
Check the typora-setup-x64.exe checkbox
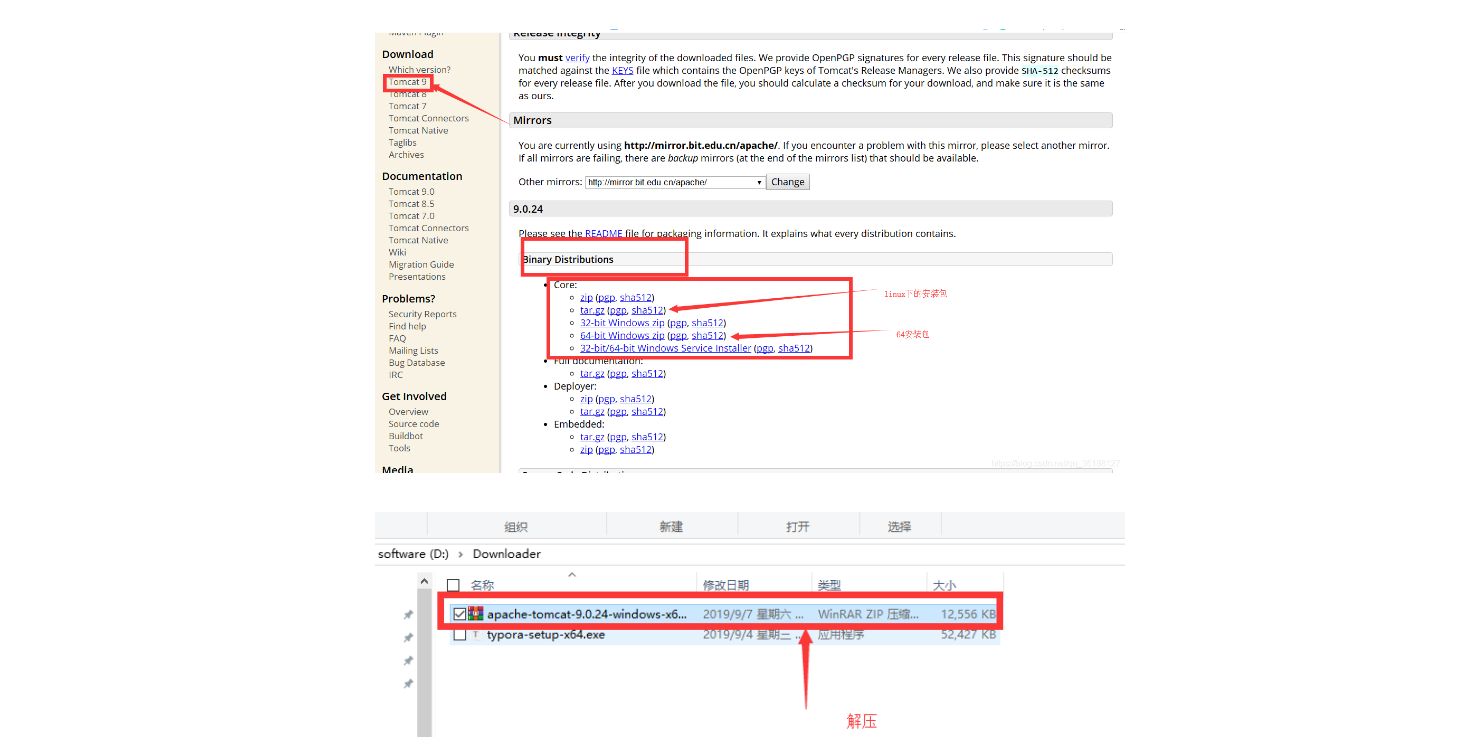coord(459,635)
